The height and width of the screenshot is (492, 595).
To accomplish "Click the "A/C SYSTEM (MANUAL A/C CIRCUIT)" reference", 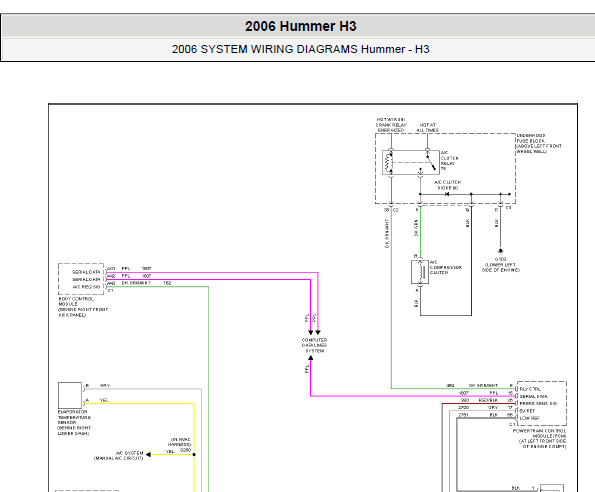I will (x=119, y=456).
